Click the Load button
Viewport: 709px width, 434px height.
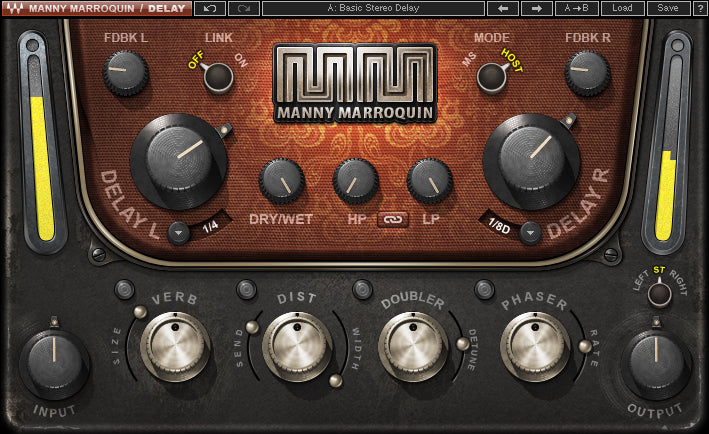pos(622,8)
